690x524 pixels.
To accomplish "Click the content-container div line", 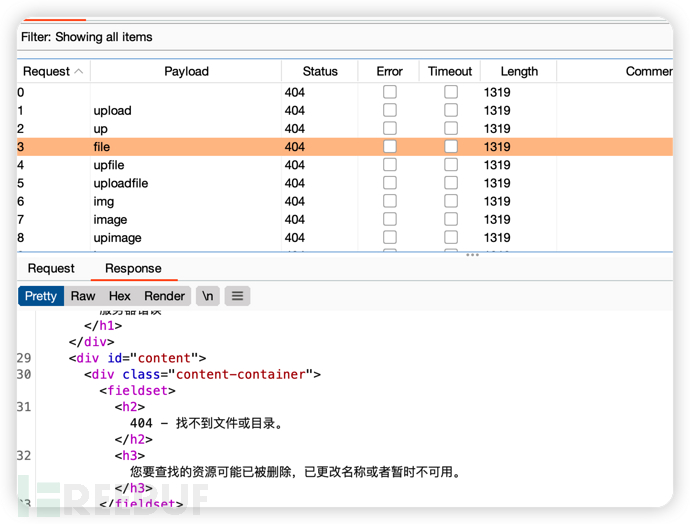I will 202,374.
